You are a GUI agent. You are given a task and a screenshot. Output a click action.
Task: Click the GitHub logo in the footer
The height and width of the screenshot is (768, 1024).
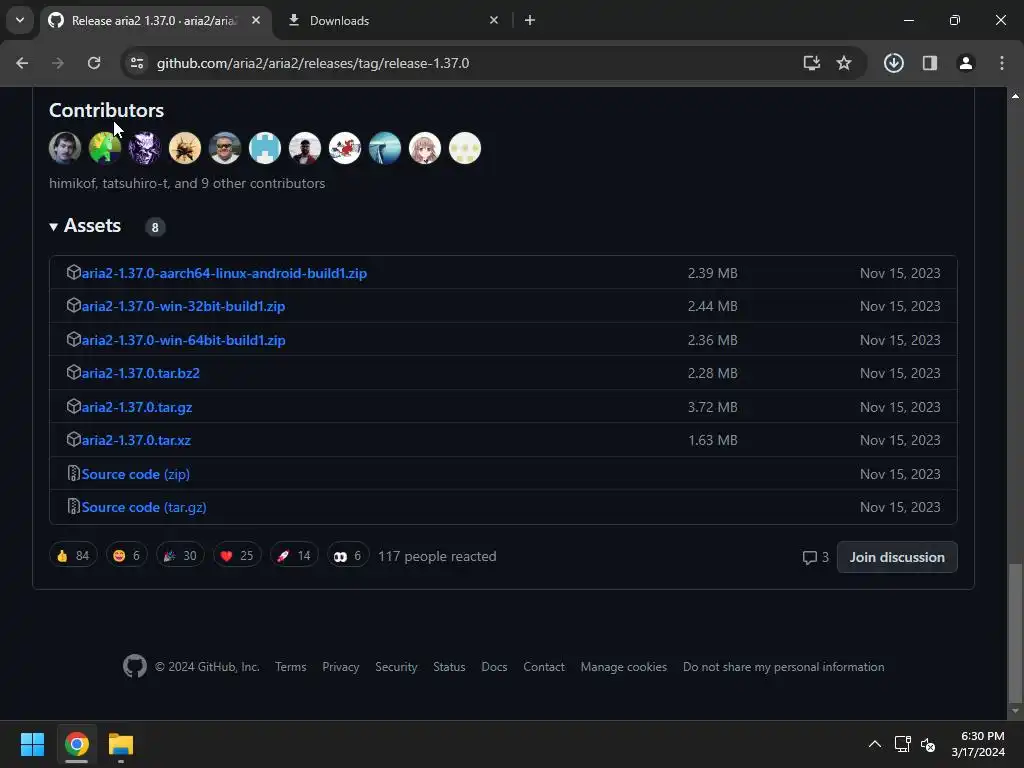point(135,666)
